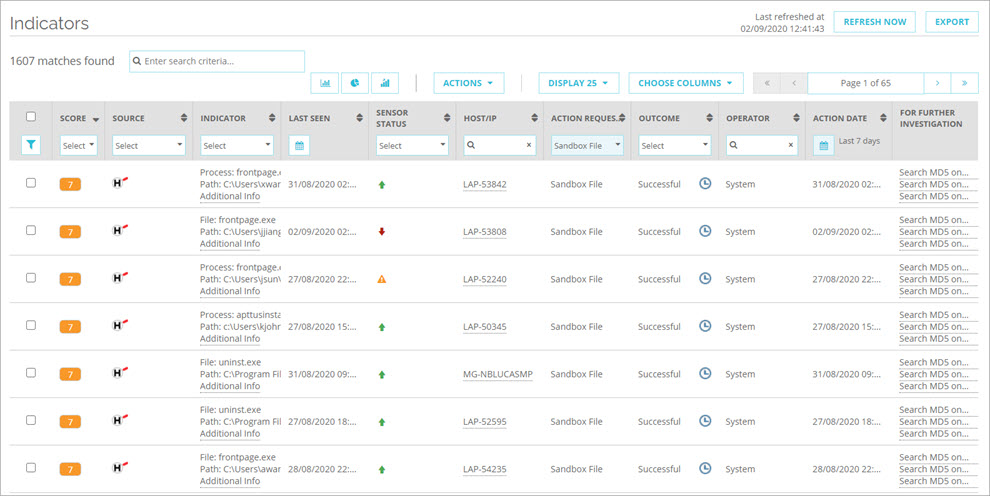Click the bar chart view icon

pyautogui.click(x=385, y=83)
